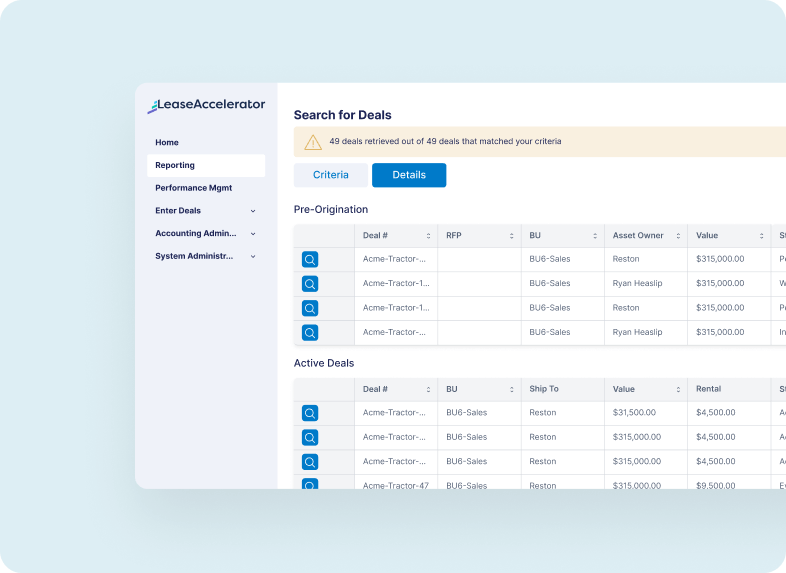Click magnifier icon for first Pre-Origination deal
Image resolution: width=786 pixels, height=573 pixels.
(x=310, y=260)
